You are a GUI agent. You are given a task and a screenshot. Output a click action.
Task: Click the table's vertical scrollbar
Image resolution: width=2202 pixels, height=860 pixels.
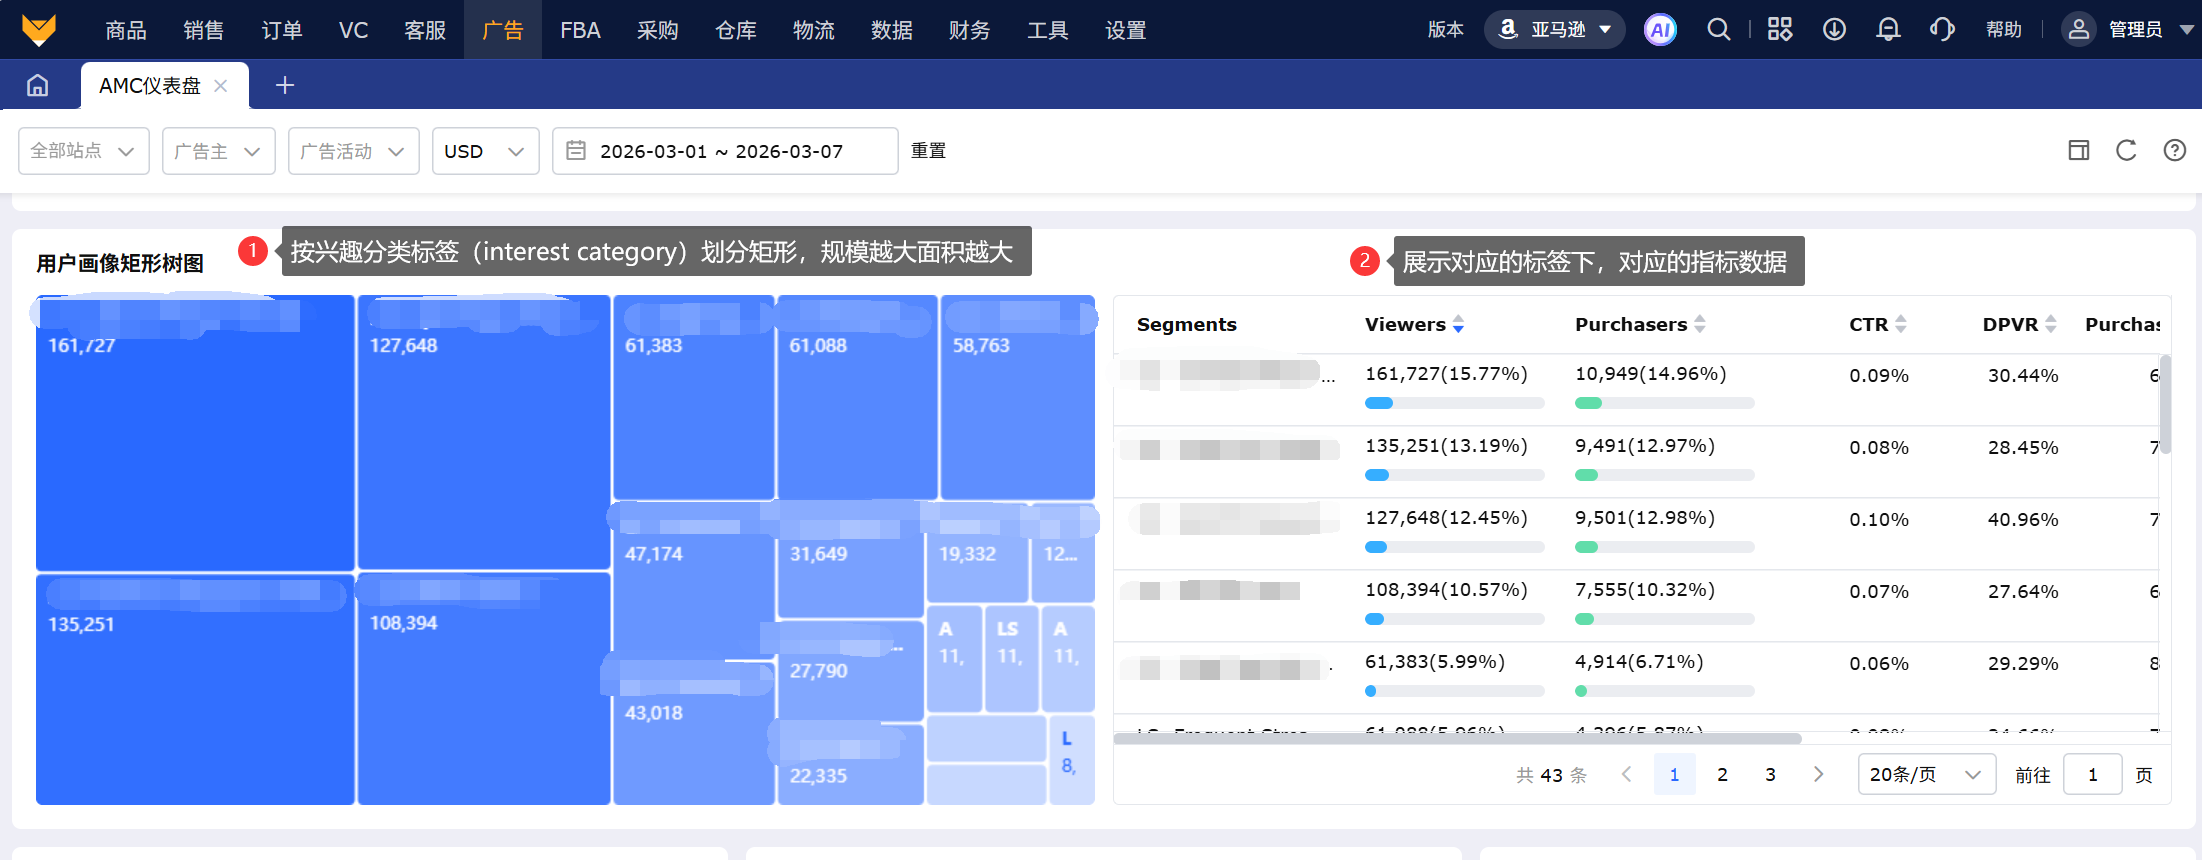pyautogui.click(x=2165, y=404)
